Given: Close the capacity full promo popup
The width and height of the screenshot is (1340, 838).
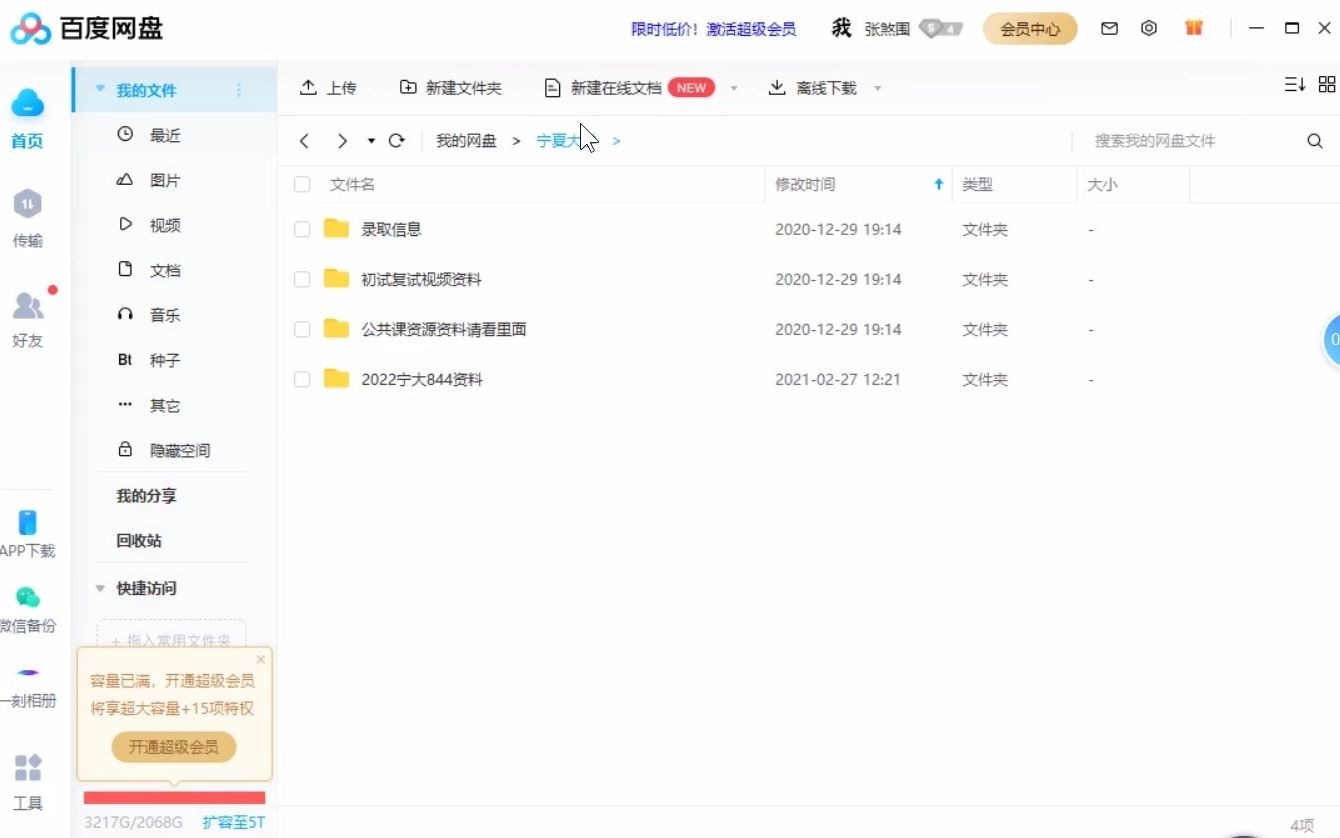Looking at the screenshot, I should [x=261, y=659].
